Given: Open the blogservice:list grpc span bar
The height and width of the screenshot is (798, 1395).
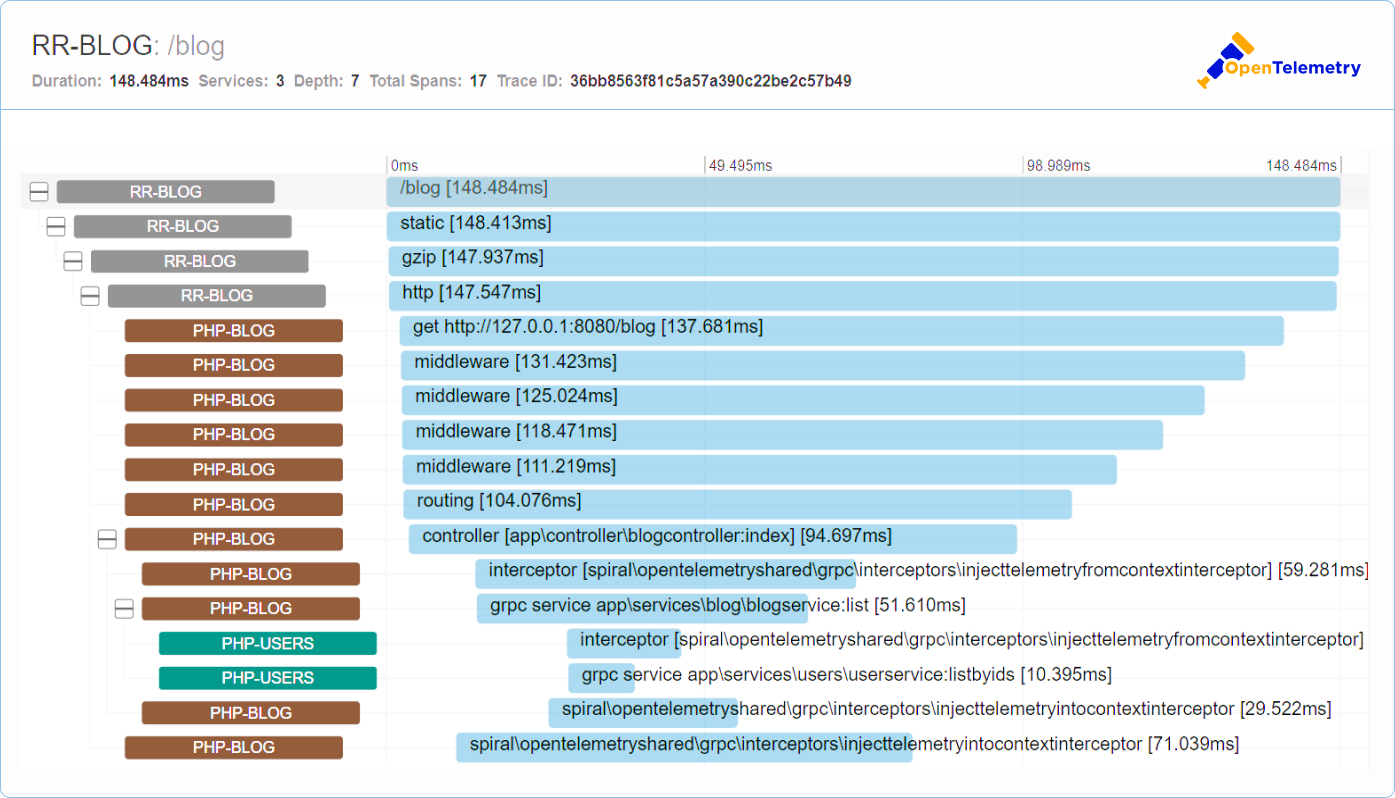Looking at the screenshot, I should click(642, 608).
